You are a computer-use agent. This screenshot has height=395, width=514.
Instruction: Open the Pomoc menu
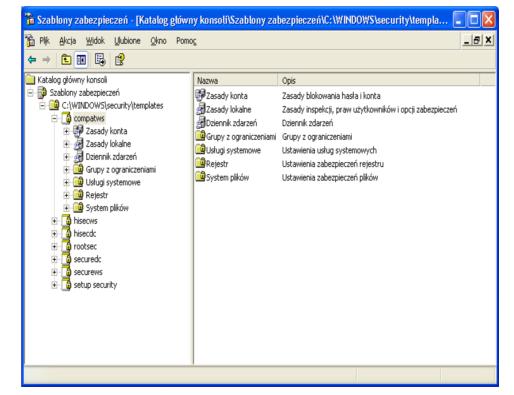click(x=186, y=41)
